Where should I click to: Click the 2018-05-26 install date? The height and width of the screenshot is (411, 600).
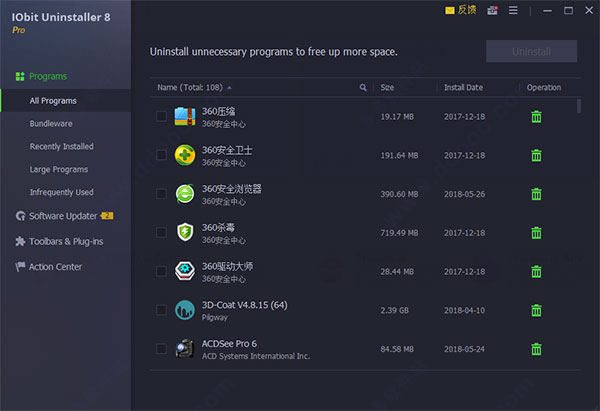pos(464,194)
